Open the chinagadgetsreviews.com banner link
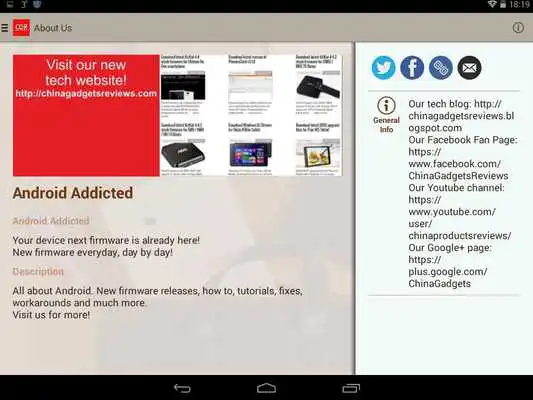The image size is (533, 400). pos(86,93)
